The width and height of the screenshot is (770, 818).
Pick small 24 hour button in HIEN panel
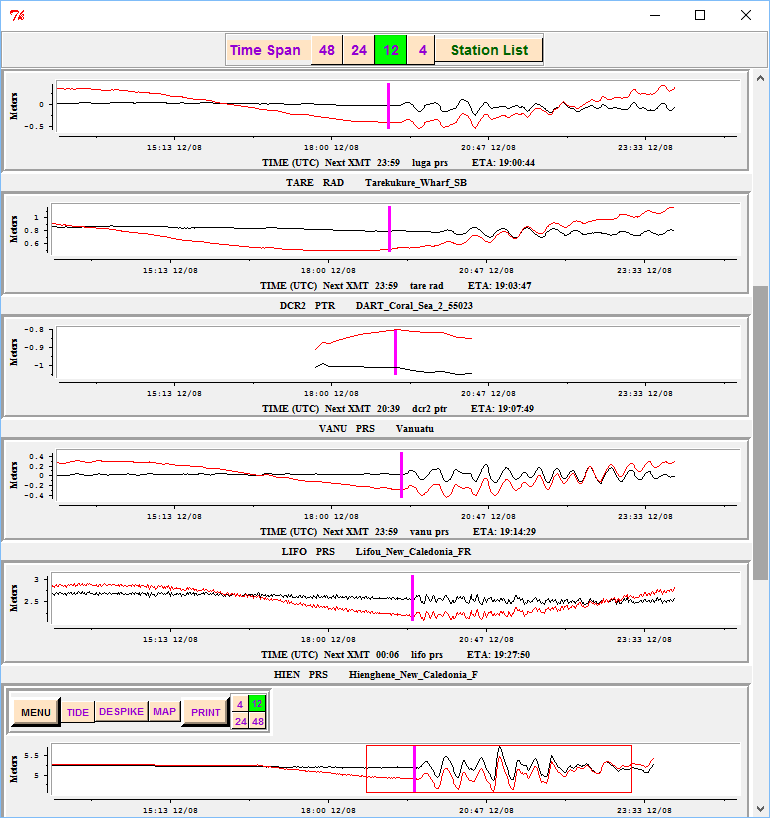[240, 721]
